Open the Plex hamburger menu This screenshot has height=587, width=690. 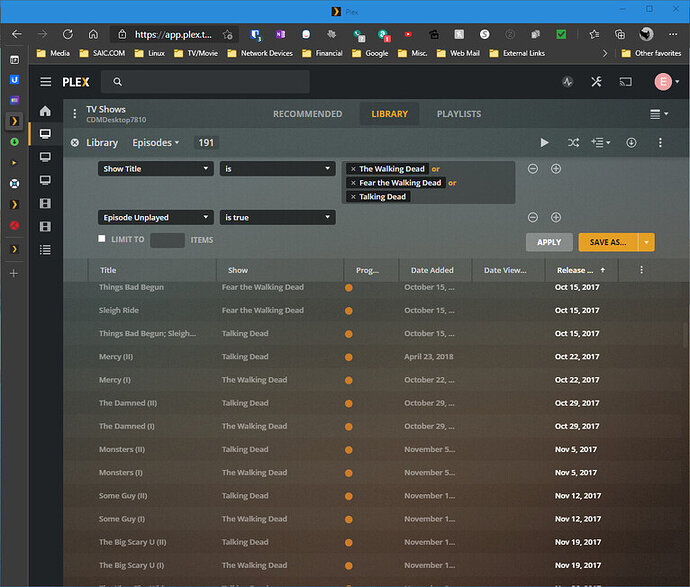[46, 82]
